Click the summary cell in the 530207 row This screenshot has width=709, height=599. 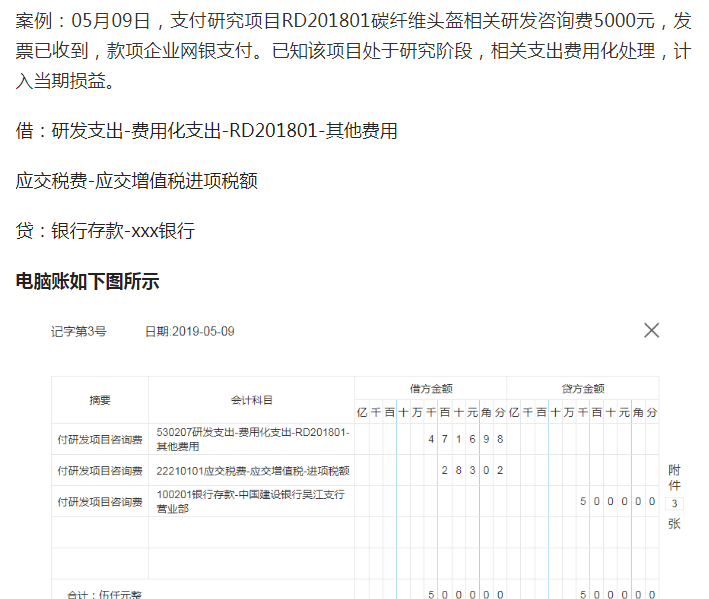click(x=100, y=439)
